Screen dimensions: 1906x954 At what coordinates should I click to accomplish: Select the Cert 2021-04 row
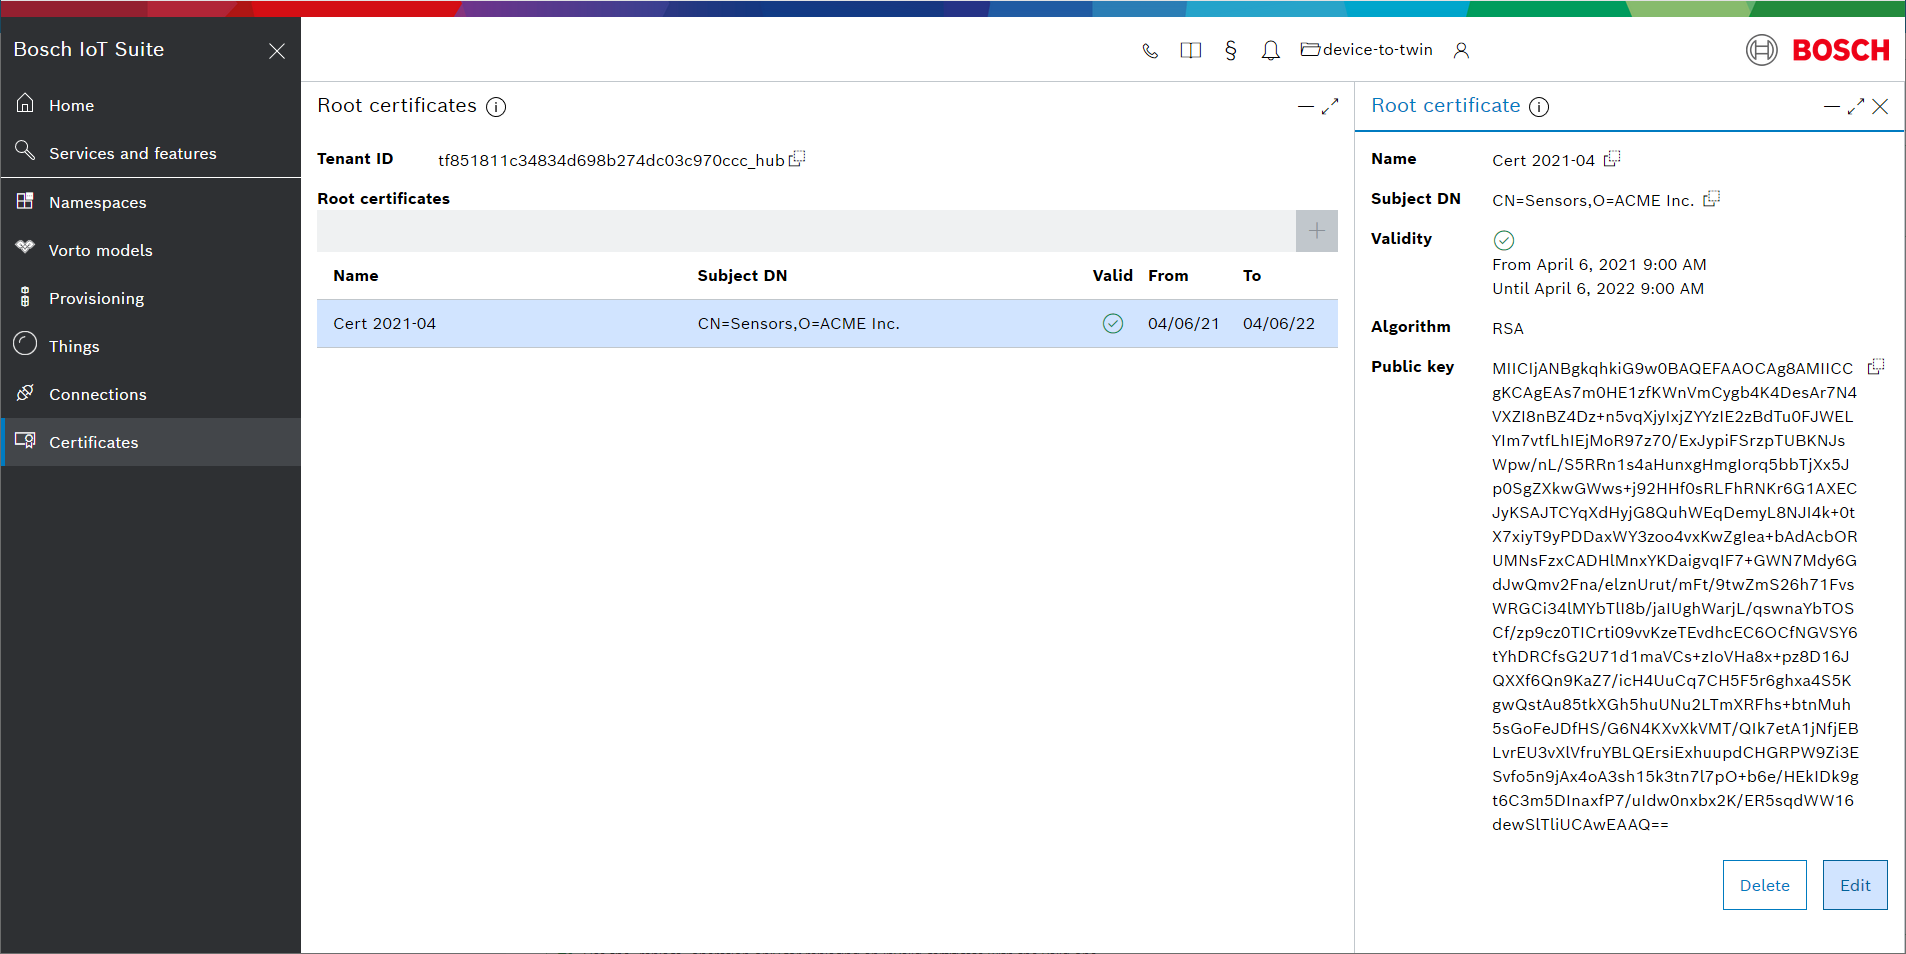(827, 324)
